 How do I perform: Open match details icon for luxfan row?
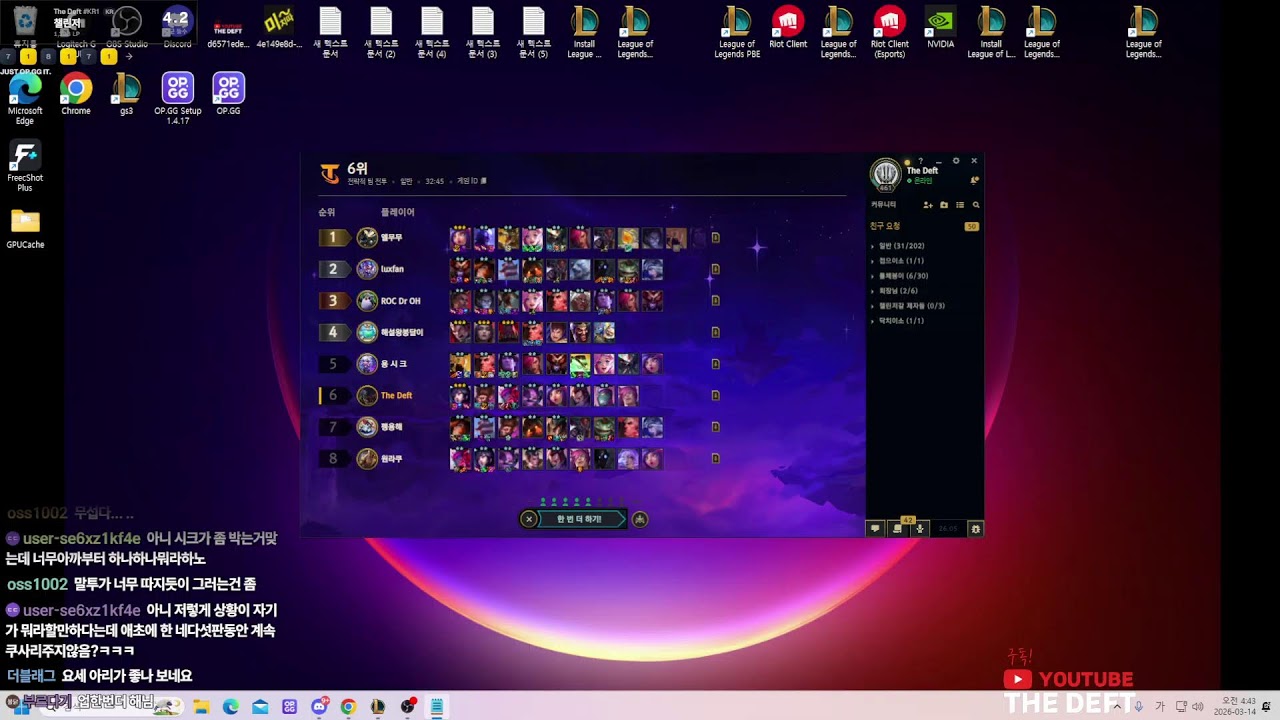715,270
